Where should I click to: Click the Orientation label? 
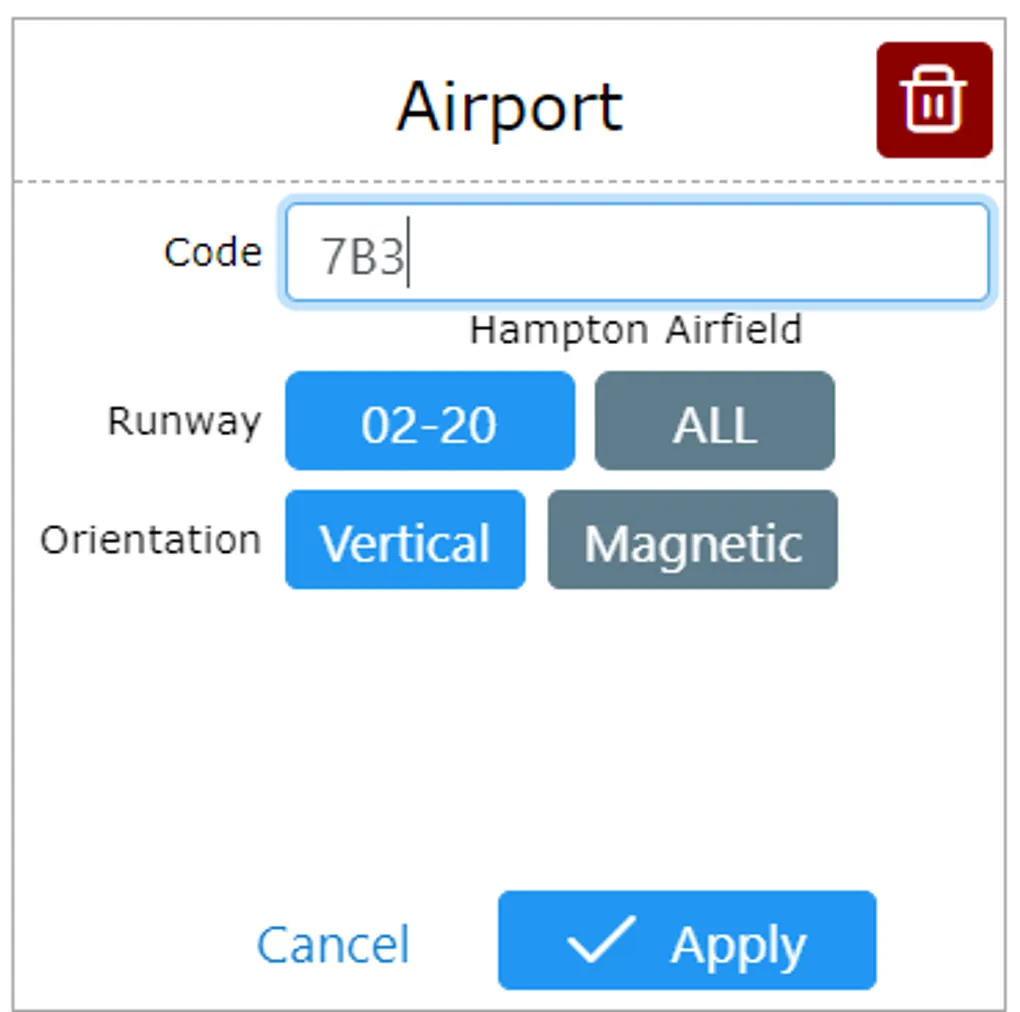(151, 540)
